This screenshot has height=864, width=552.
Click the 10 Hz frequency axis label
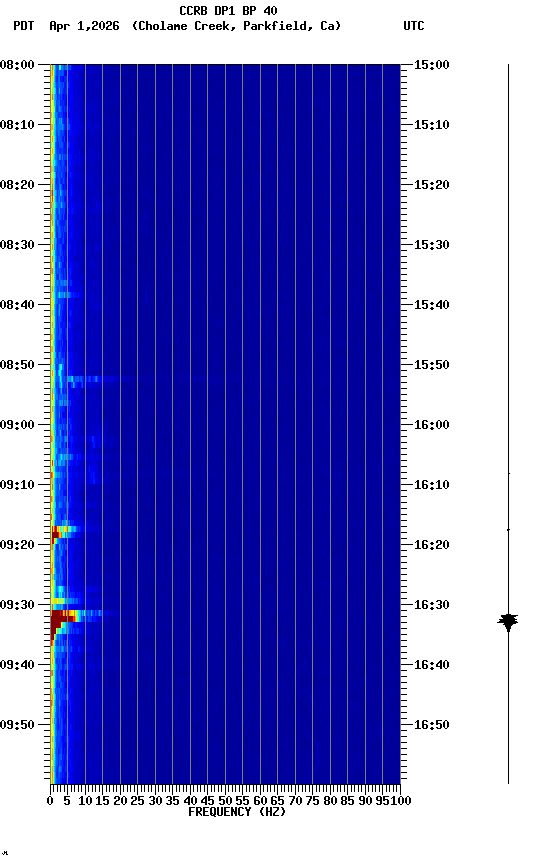pyautogui.click(x=85, y=801)
